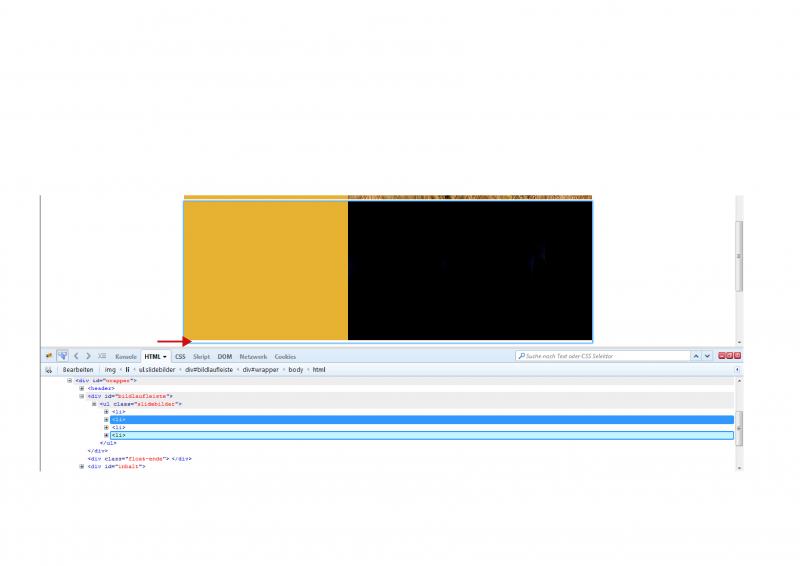Click the Bearbeiten button

tap(77, 370)
